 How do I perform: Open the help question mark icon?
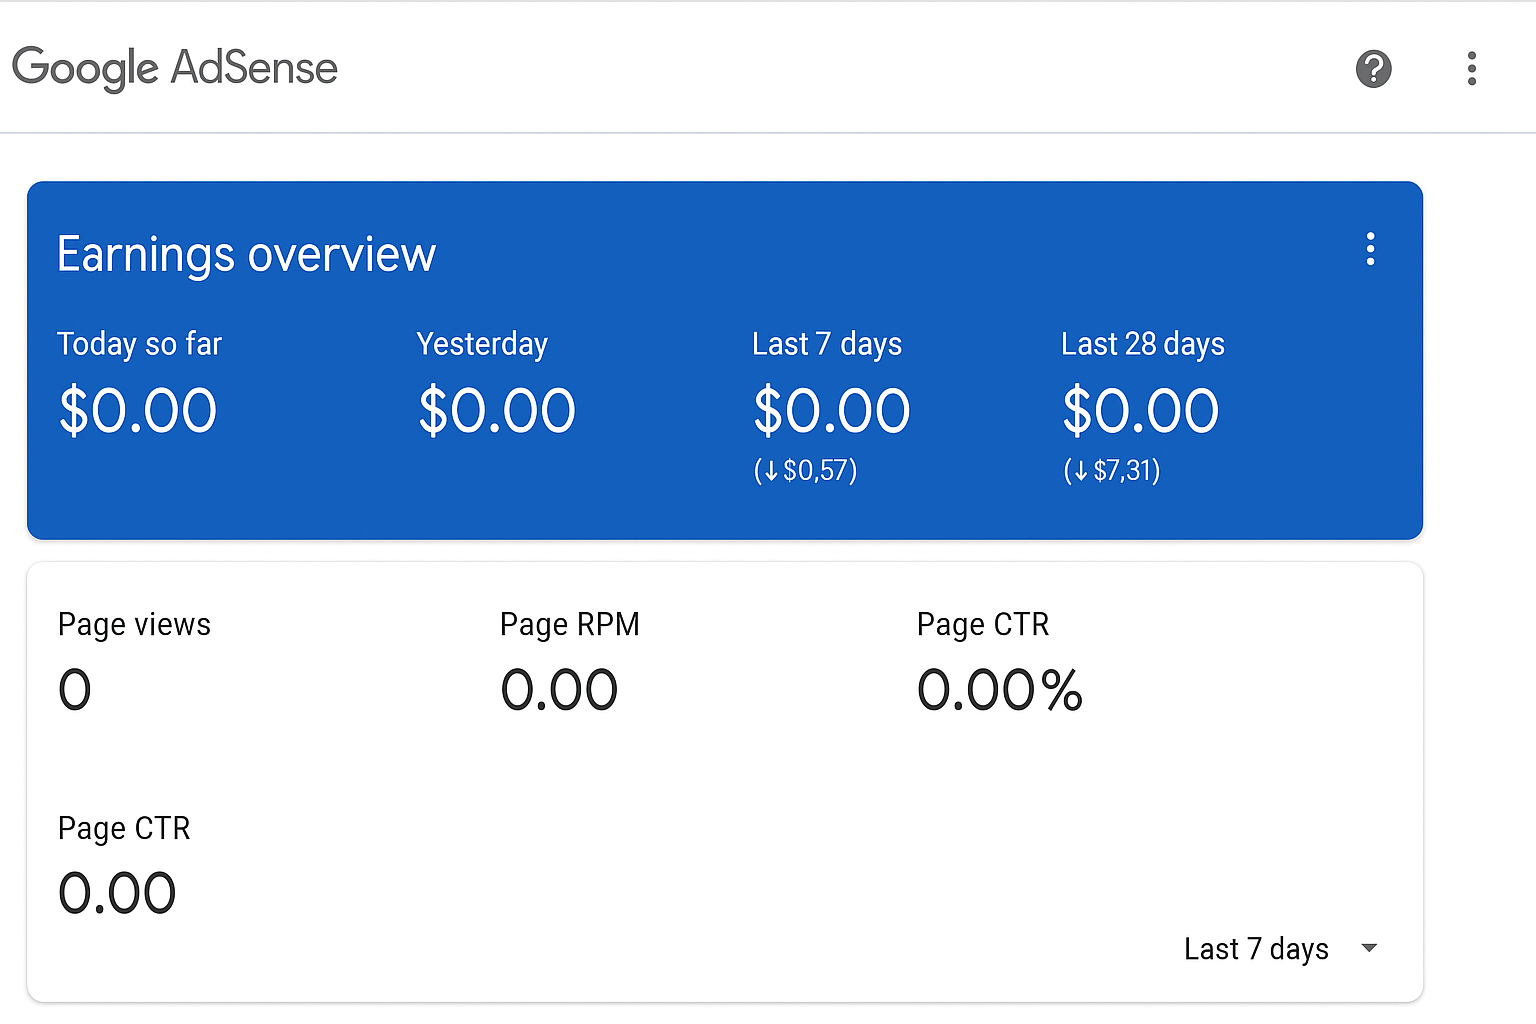pos(1373,69)
